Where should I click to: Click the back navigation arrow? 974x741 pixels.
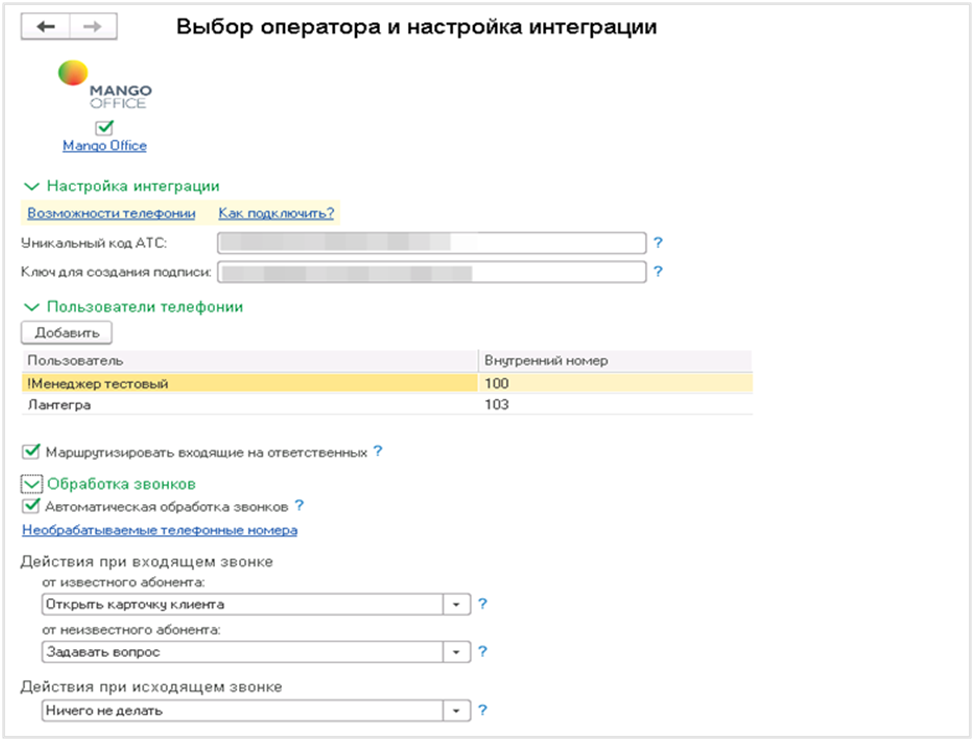click(45, 27)
